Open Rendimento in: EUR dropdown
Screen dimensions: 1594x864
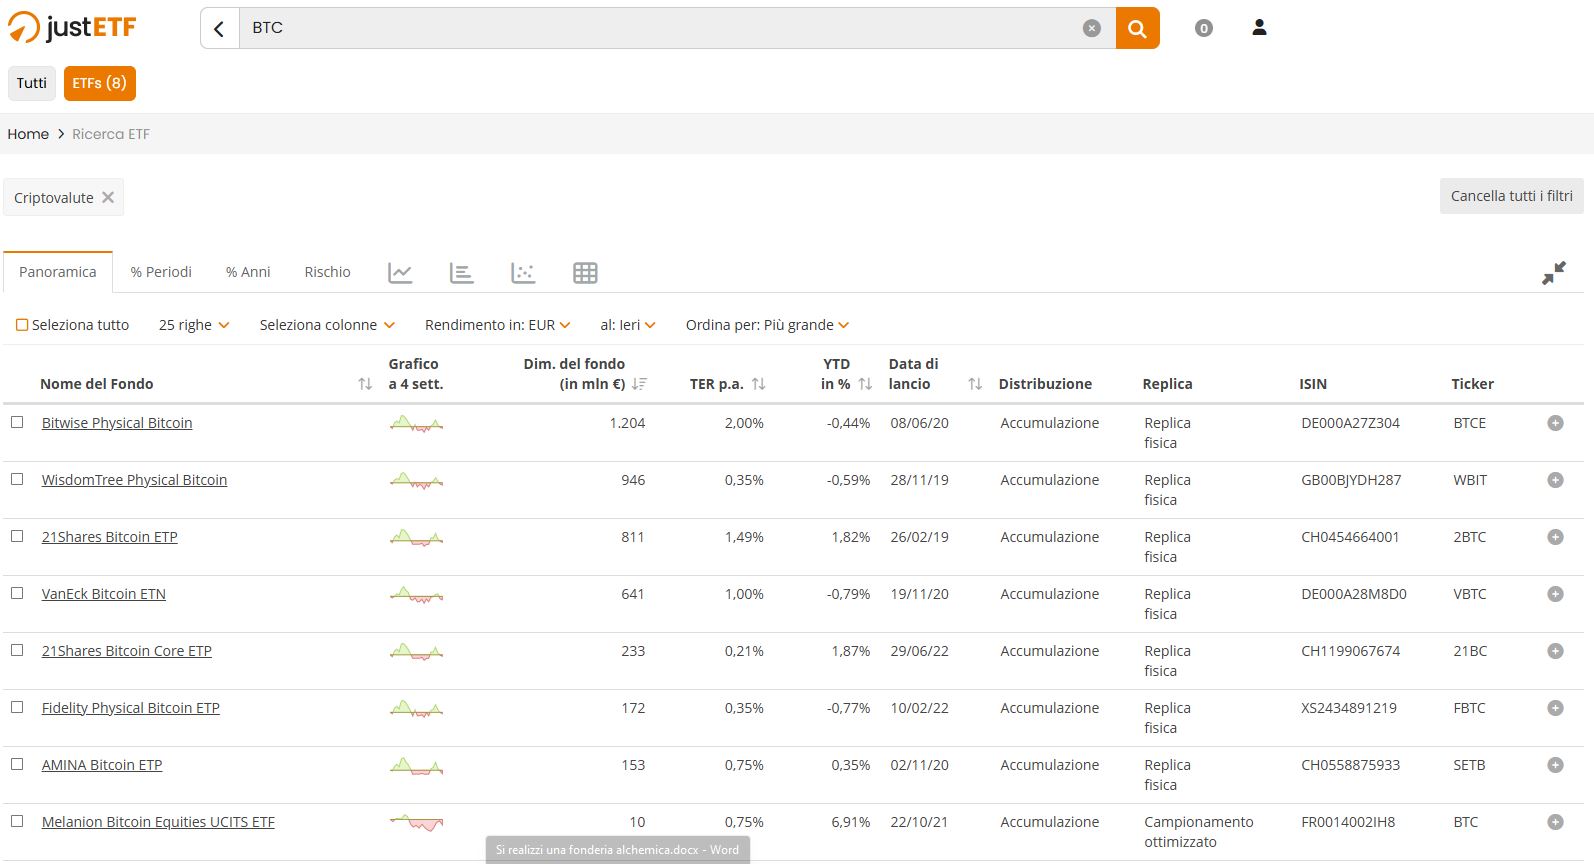[x=497, y=325]
